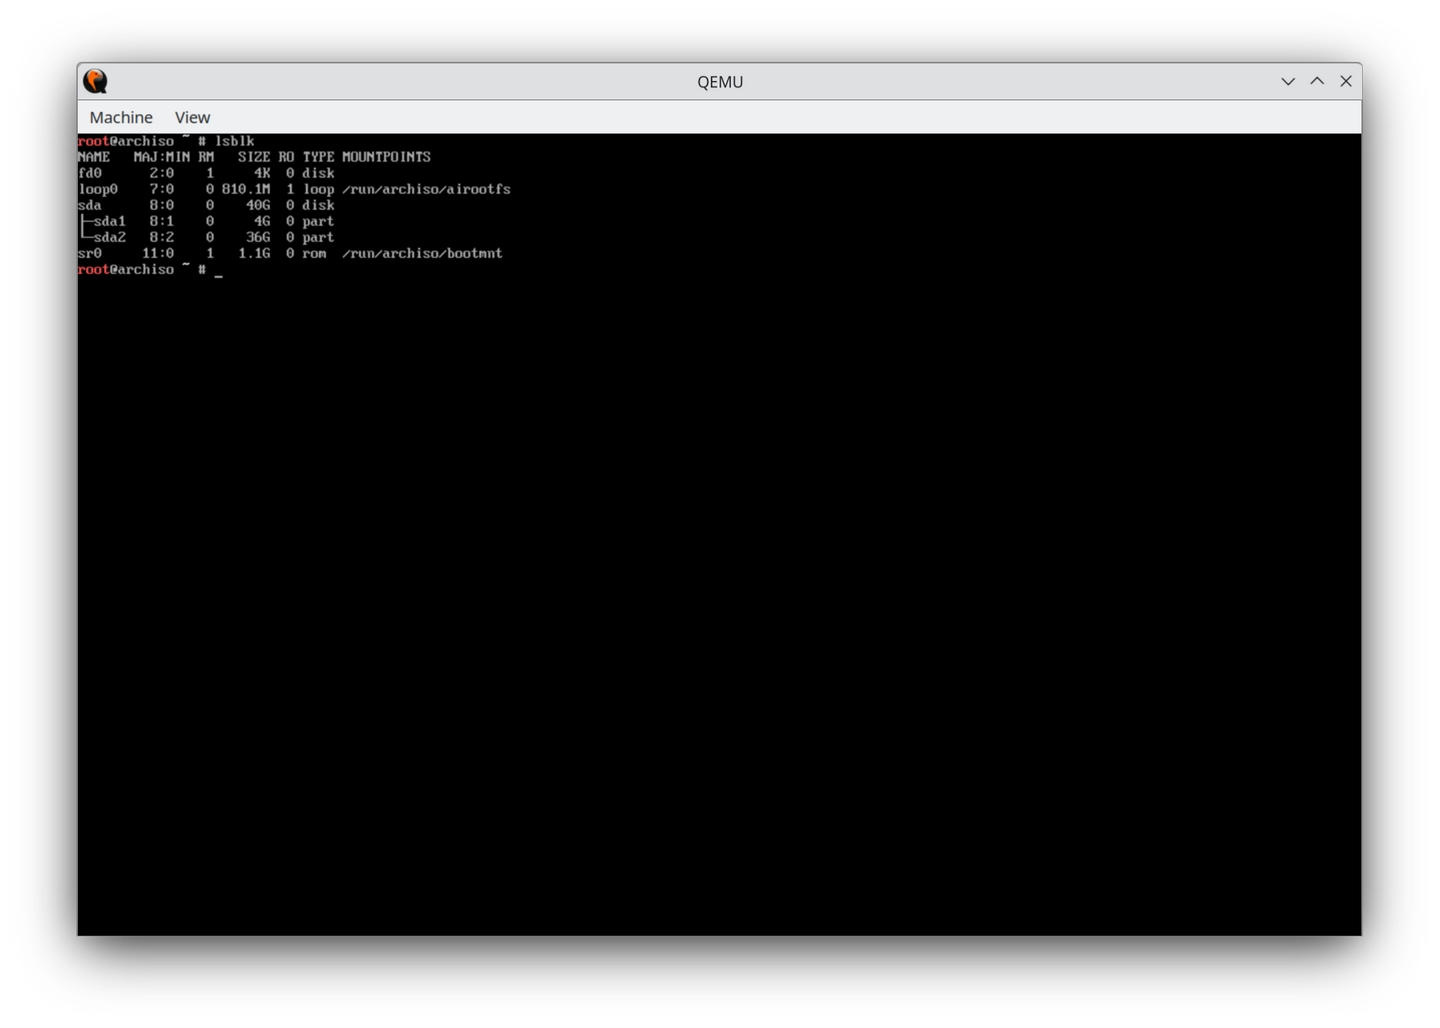Click the MOUNTPOINTS column header
The image size is (1440, 1028).
click(x=385, y=156)
